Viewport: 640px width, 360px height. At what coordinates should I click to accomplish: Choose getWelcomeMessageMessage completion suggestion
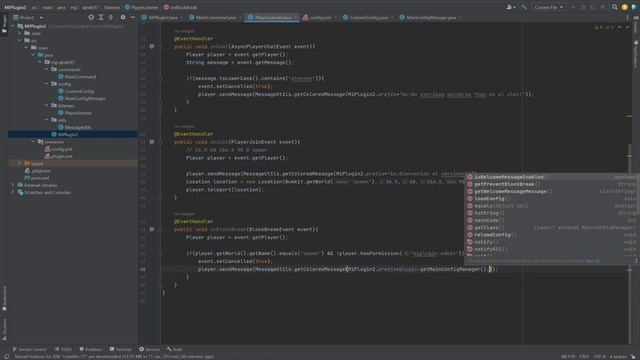pyautogui.click(x=552, y=191)
